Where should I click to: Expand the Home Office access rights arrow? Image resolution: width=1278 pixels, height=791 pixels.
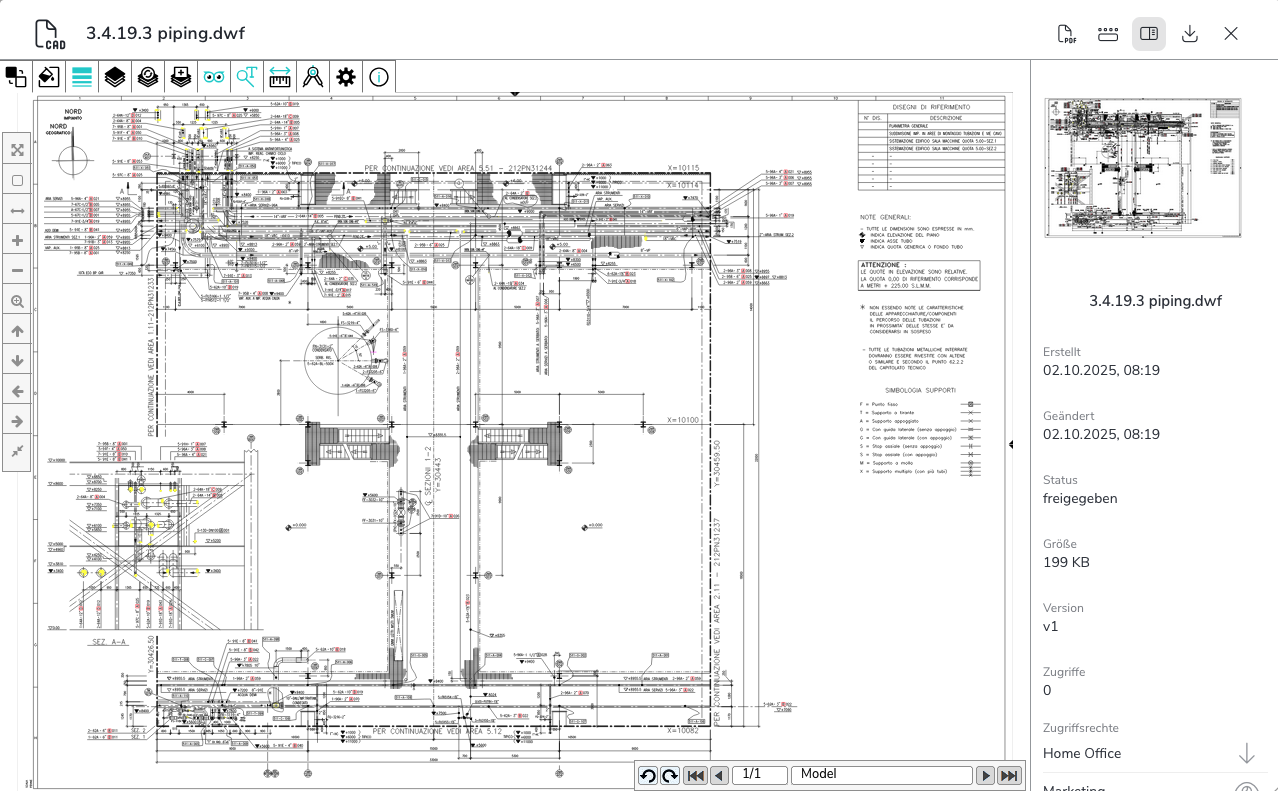pyautogui.click(x=1246, y=753)
